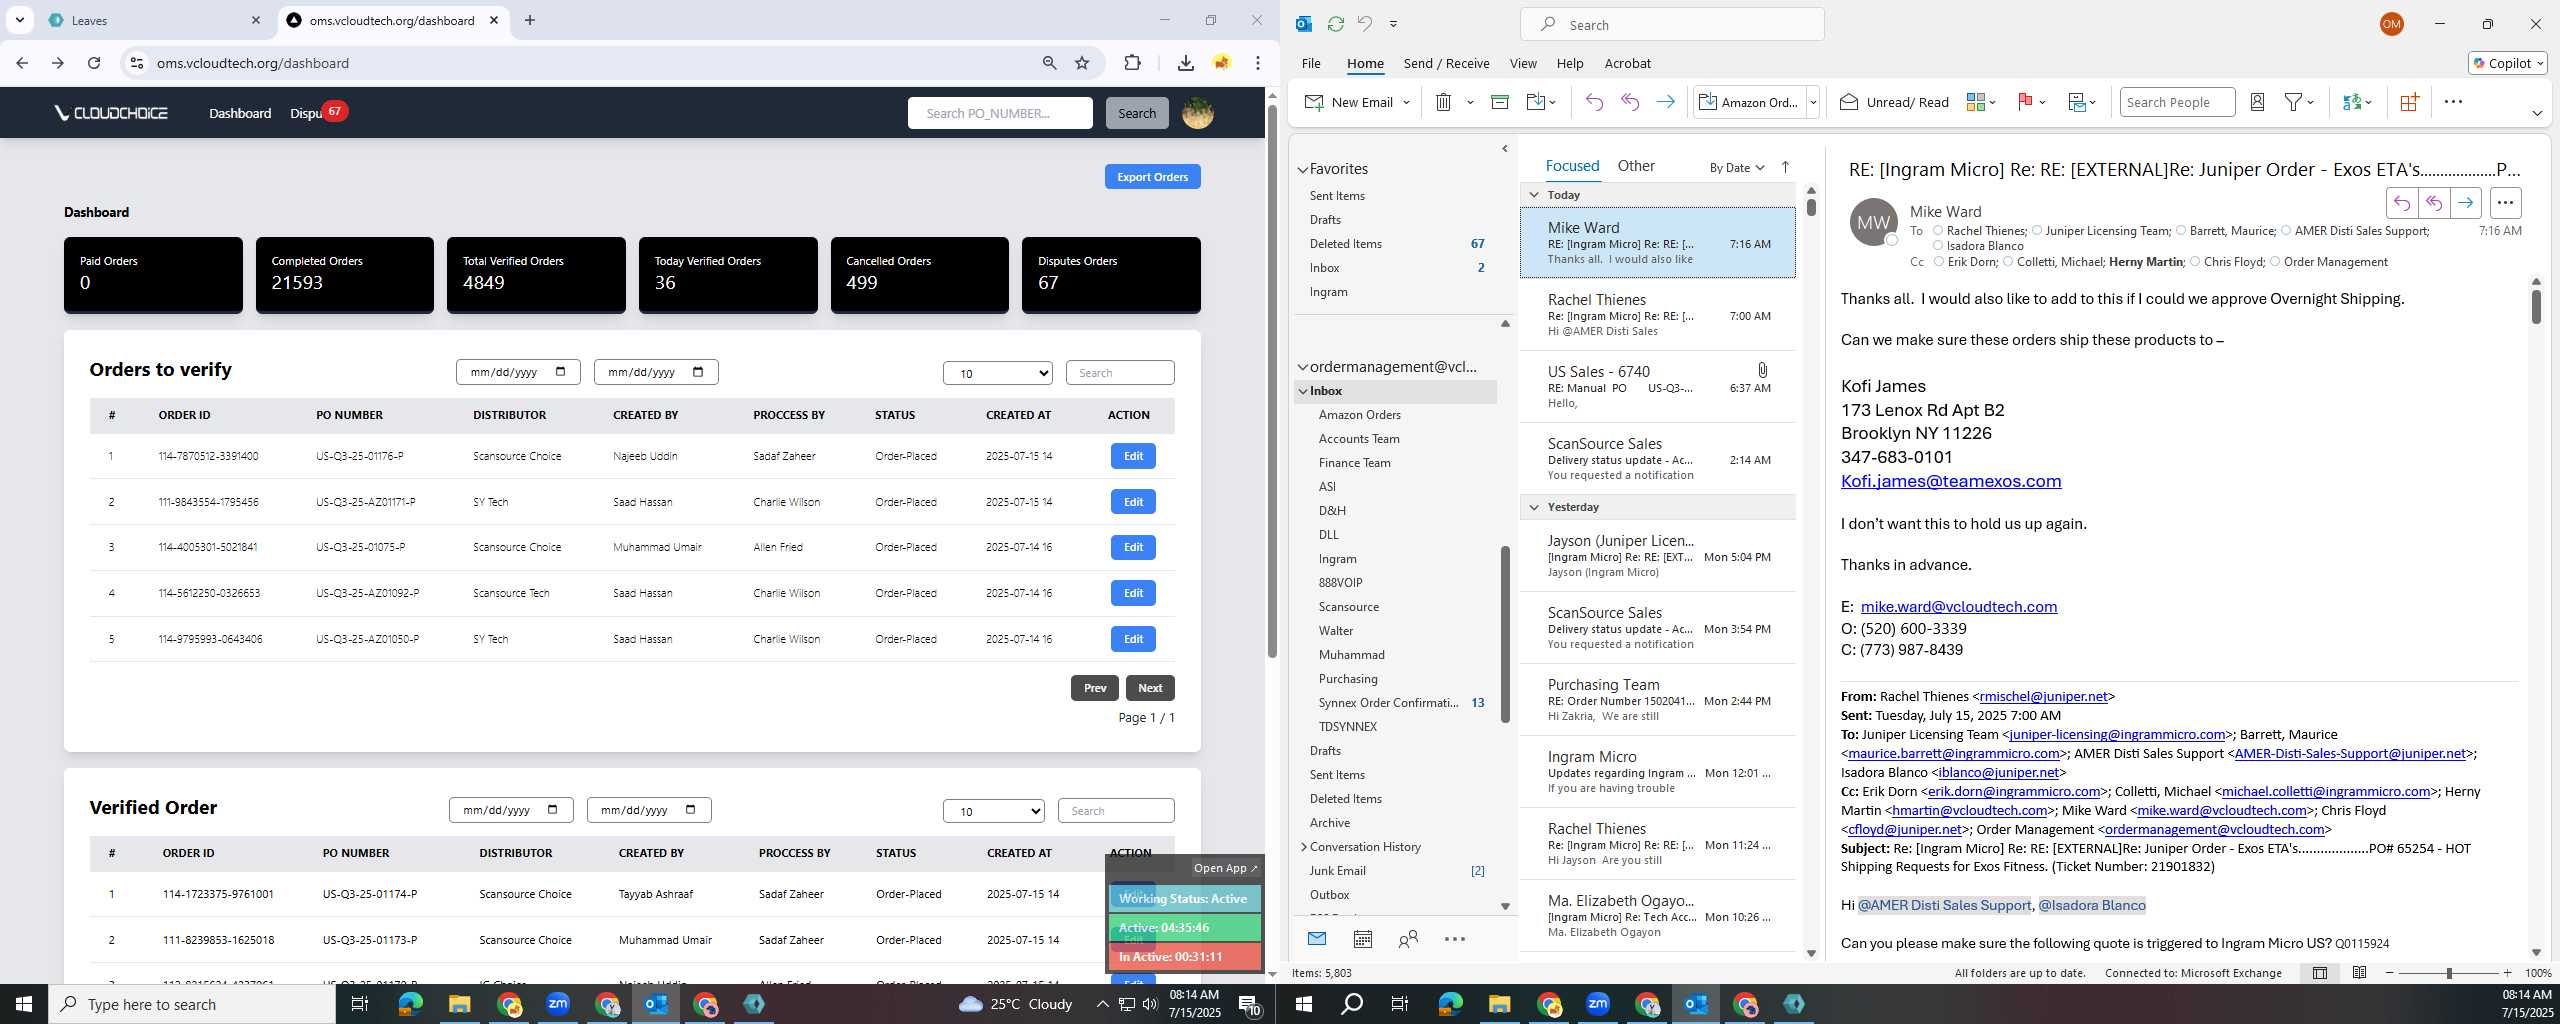Open the Filter Email dropdown

[2300, 102]
